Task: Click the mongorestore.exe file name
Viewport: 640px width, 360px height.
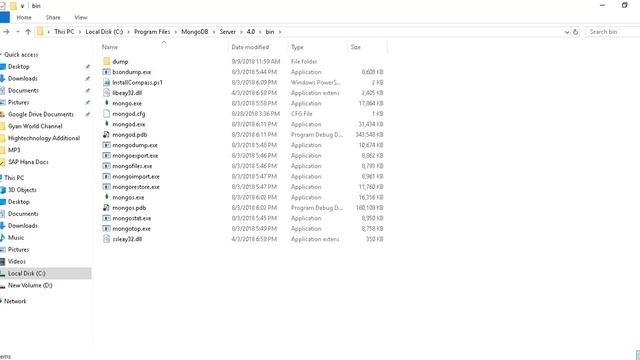Action: point(136,187)
